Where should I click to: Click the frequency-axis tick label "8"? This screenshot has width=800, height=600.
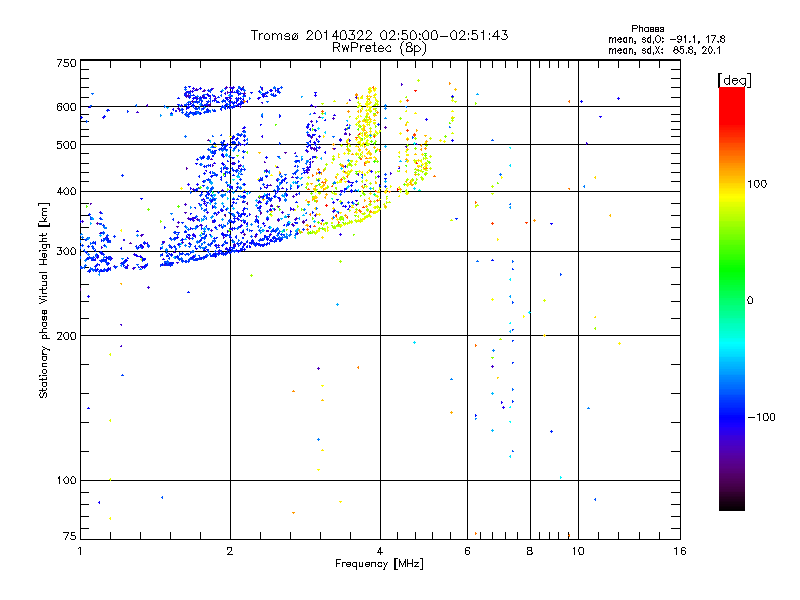[x=530, y=551]
